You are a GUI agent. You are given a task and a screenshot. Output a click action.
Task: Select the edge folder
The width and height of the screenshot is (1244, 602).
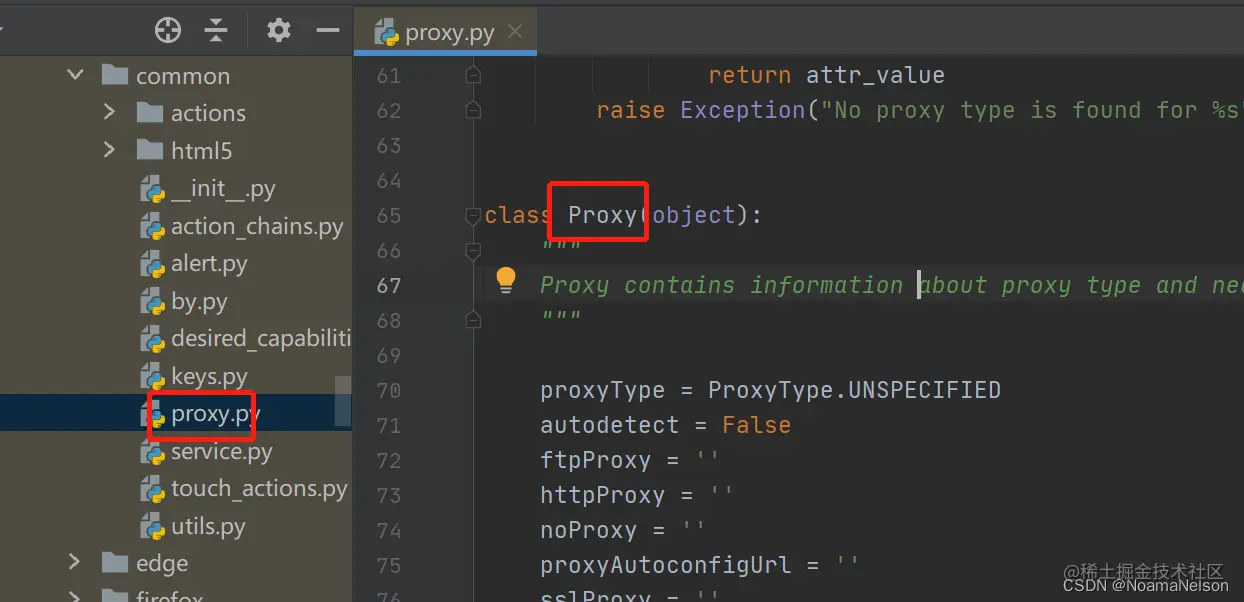162,563
